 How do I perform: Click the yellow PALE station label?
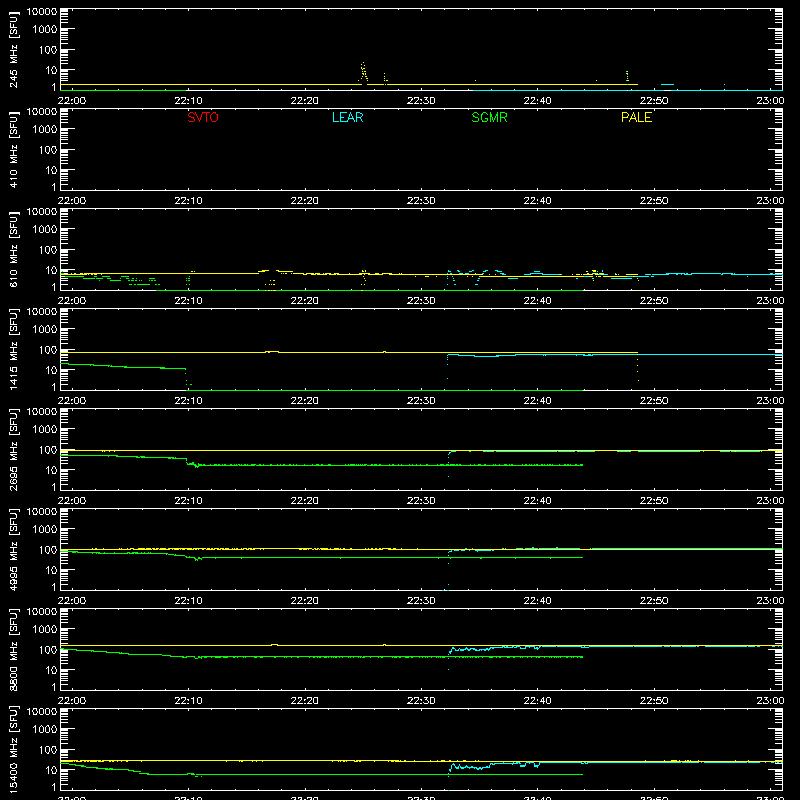(x=636, y=117)
